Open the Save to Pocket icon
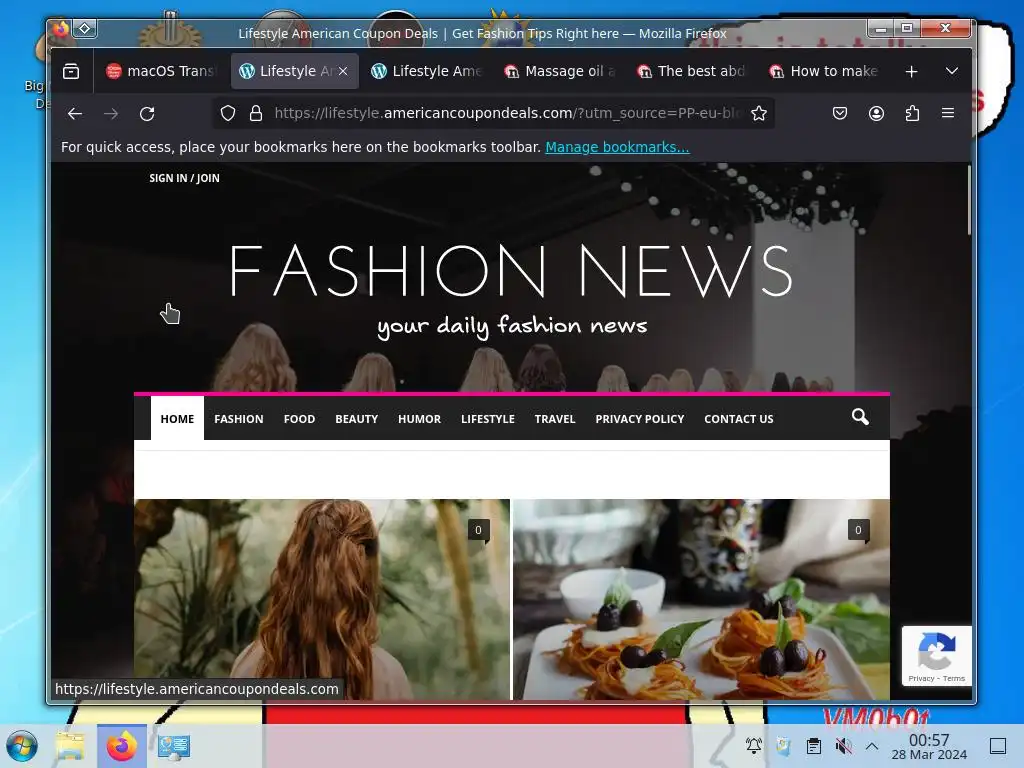 point(840,114)
